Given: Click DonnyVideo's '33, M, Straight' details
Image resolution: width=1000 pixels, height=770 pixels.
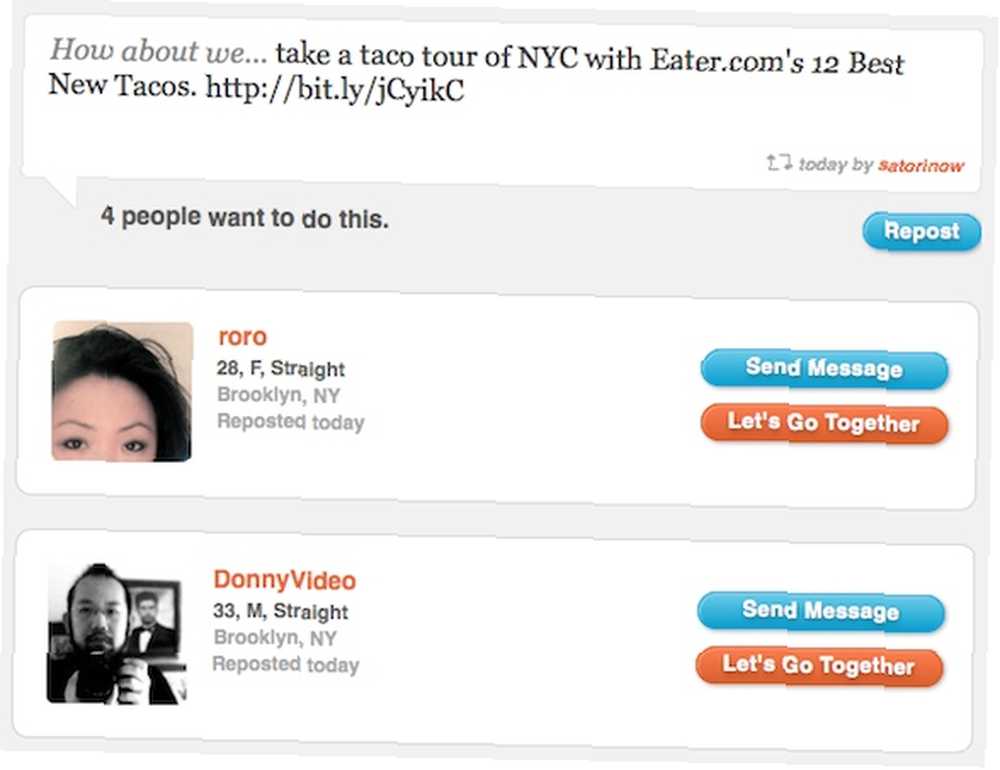Looking at the screenshot, I should click(281, 611).
